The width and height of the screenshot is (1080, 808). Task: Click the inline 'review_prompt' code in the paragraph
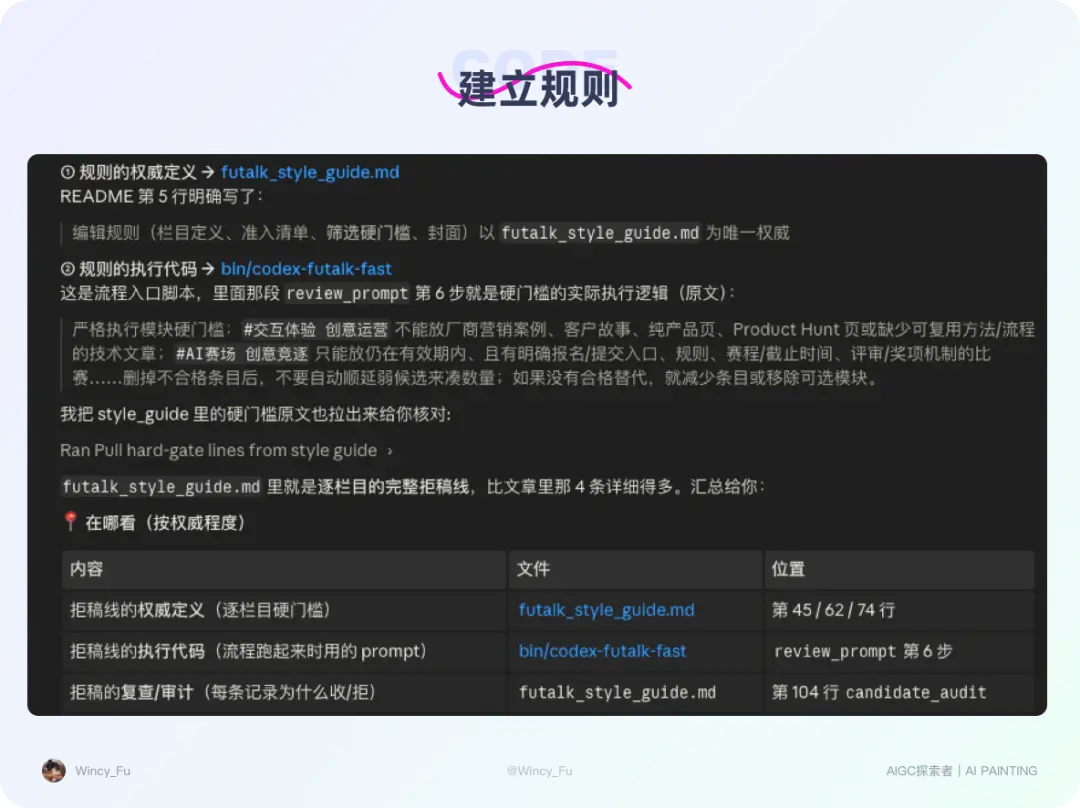pyautogui.click(x=347, y=293)
